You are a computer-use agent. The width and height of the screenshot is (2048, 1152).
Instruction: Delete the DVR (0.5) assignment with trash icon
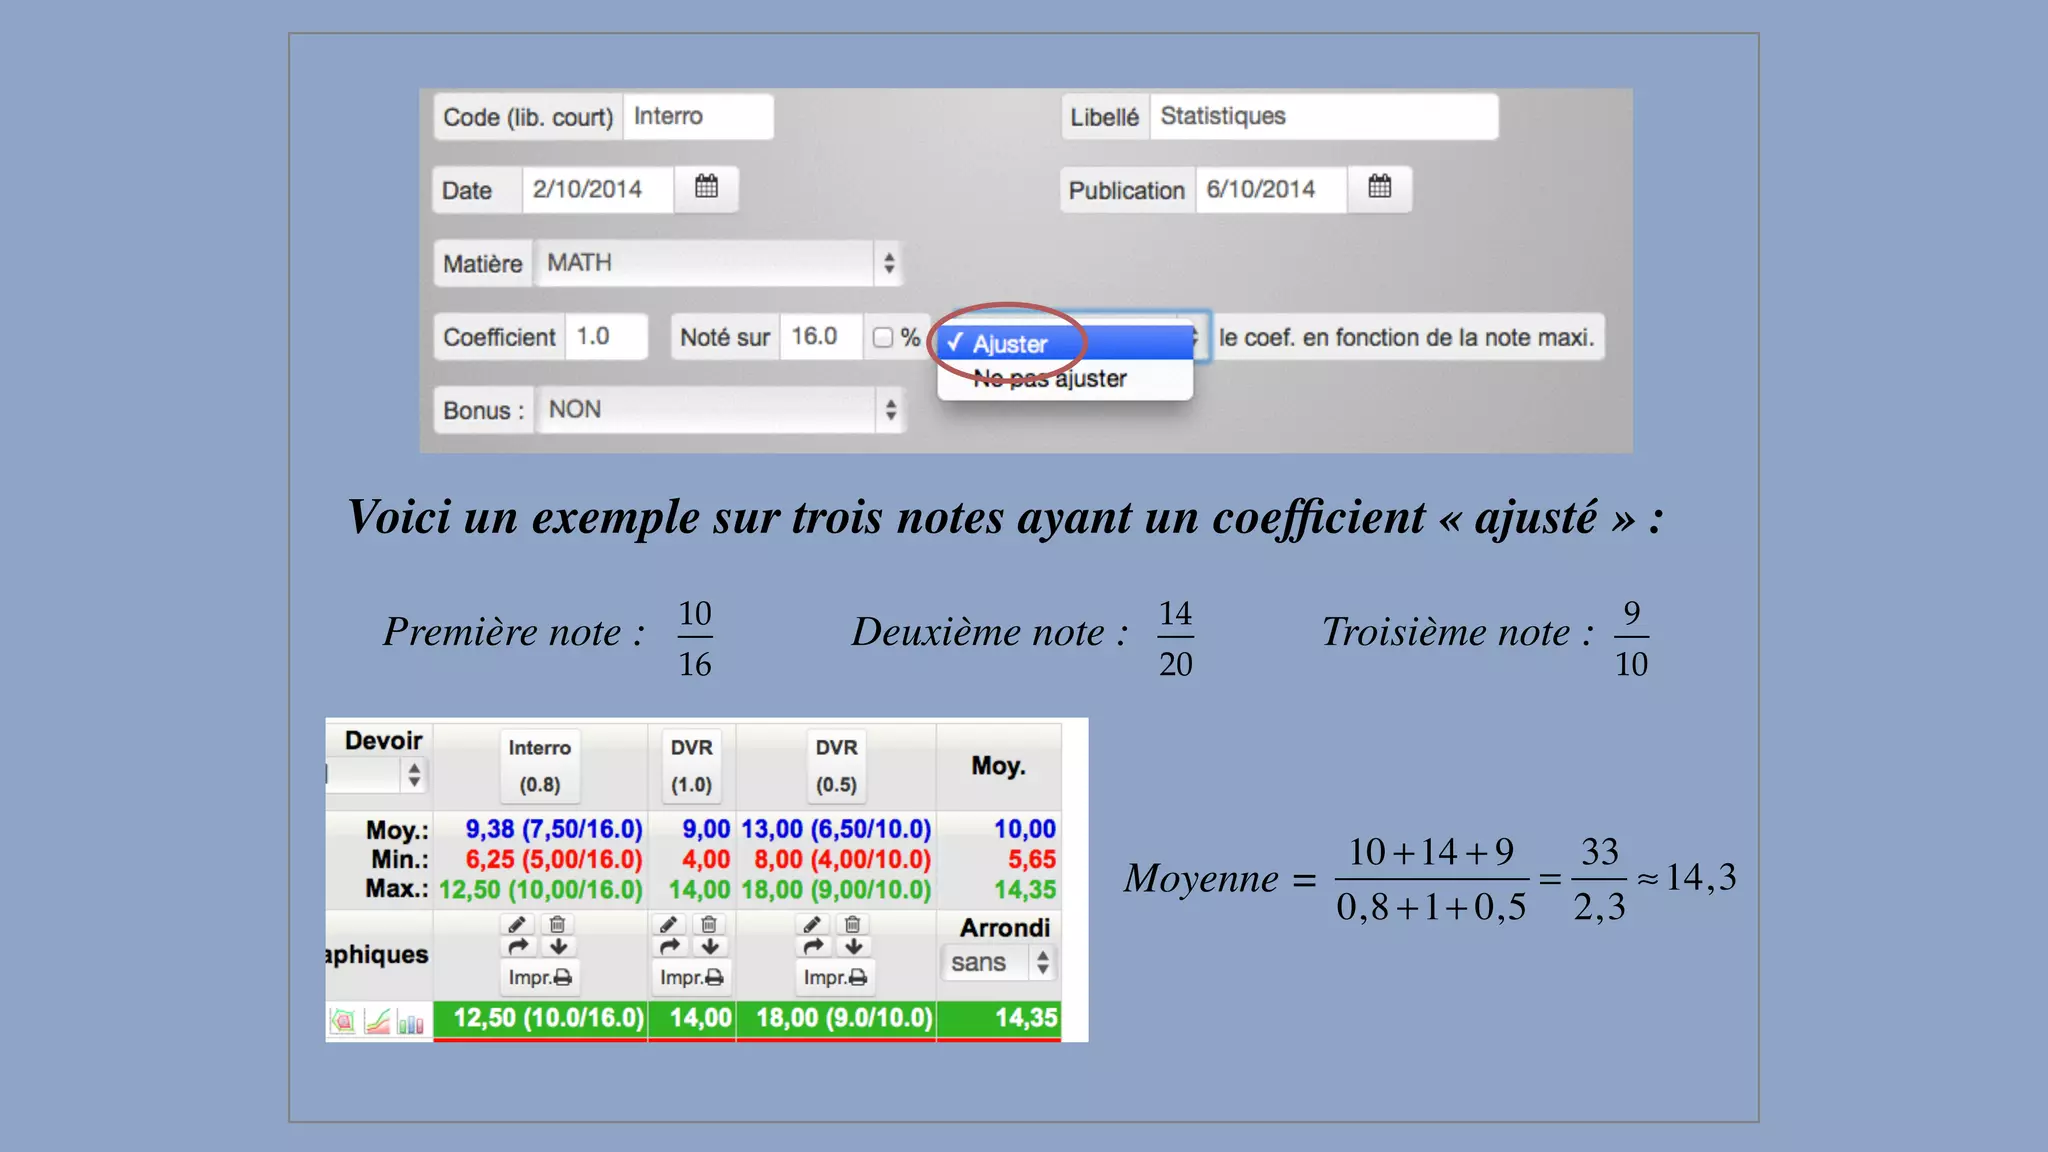[853, 924]
